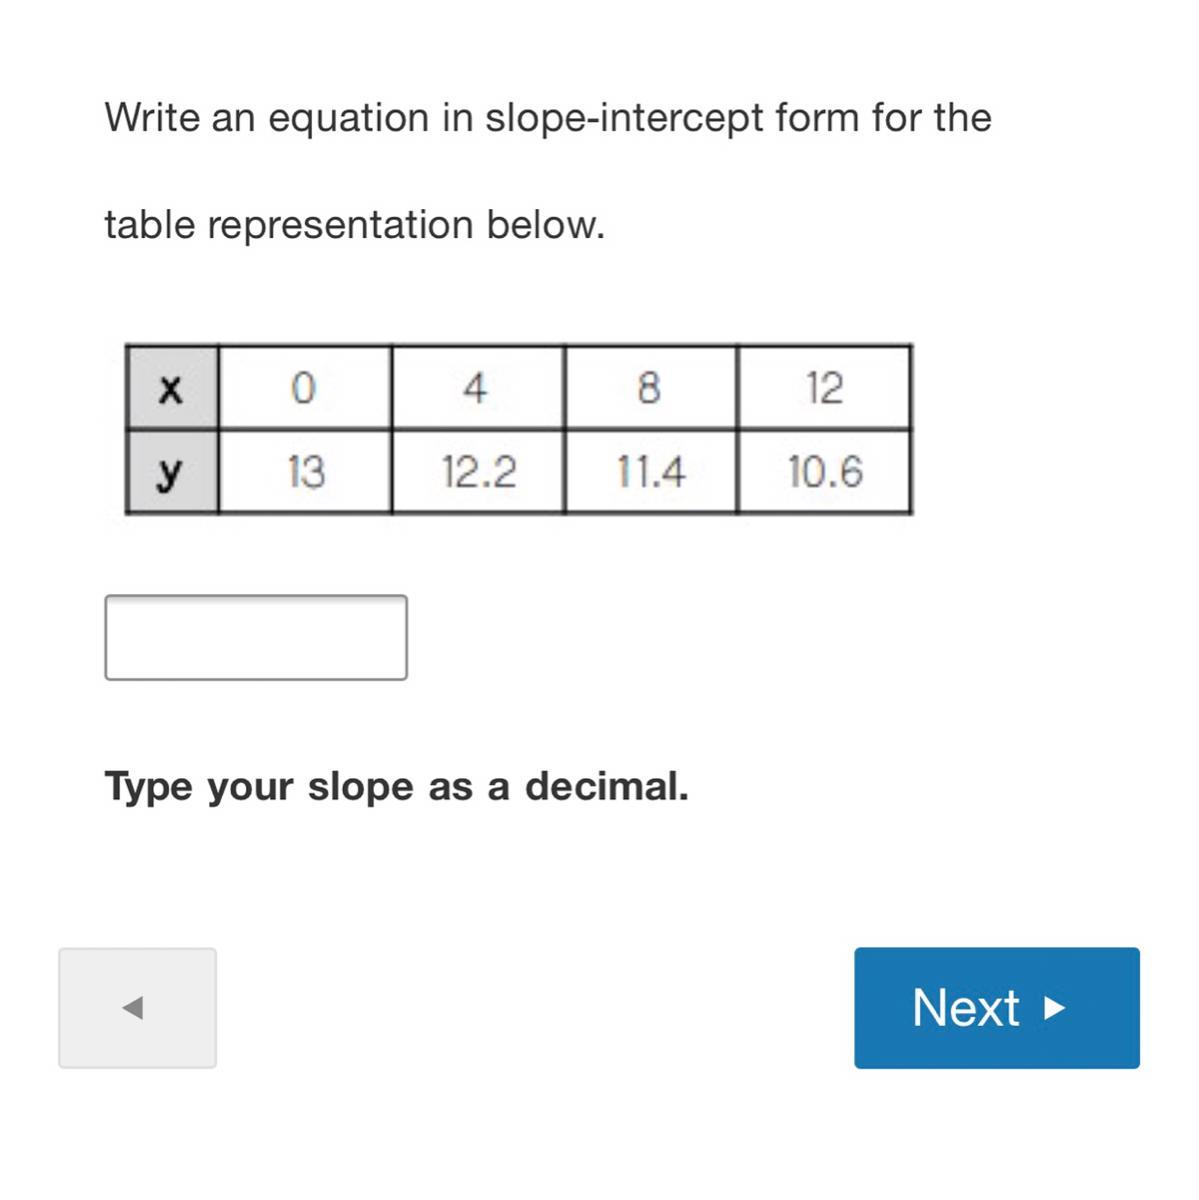1199x1200 pixels.
Task: Select the x row header cell
Action: [x=171, y=388]
